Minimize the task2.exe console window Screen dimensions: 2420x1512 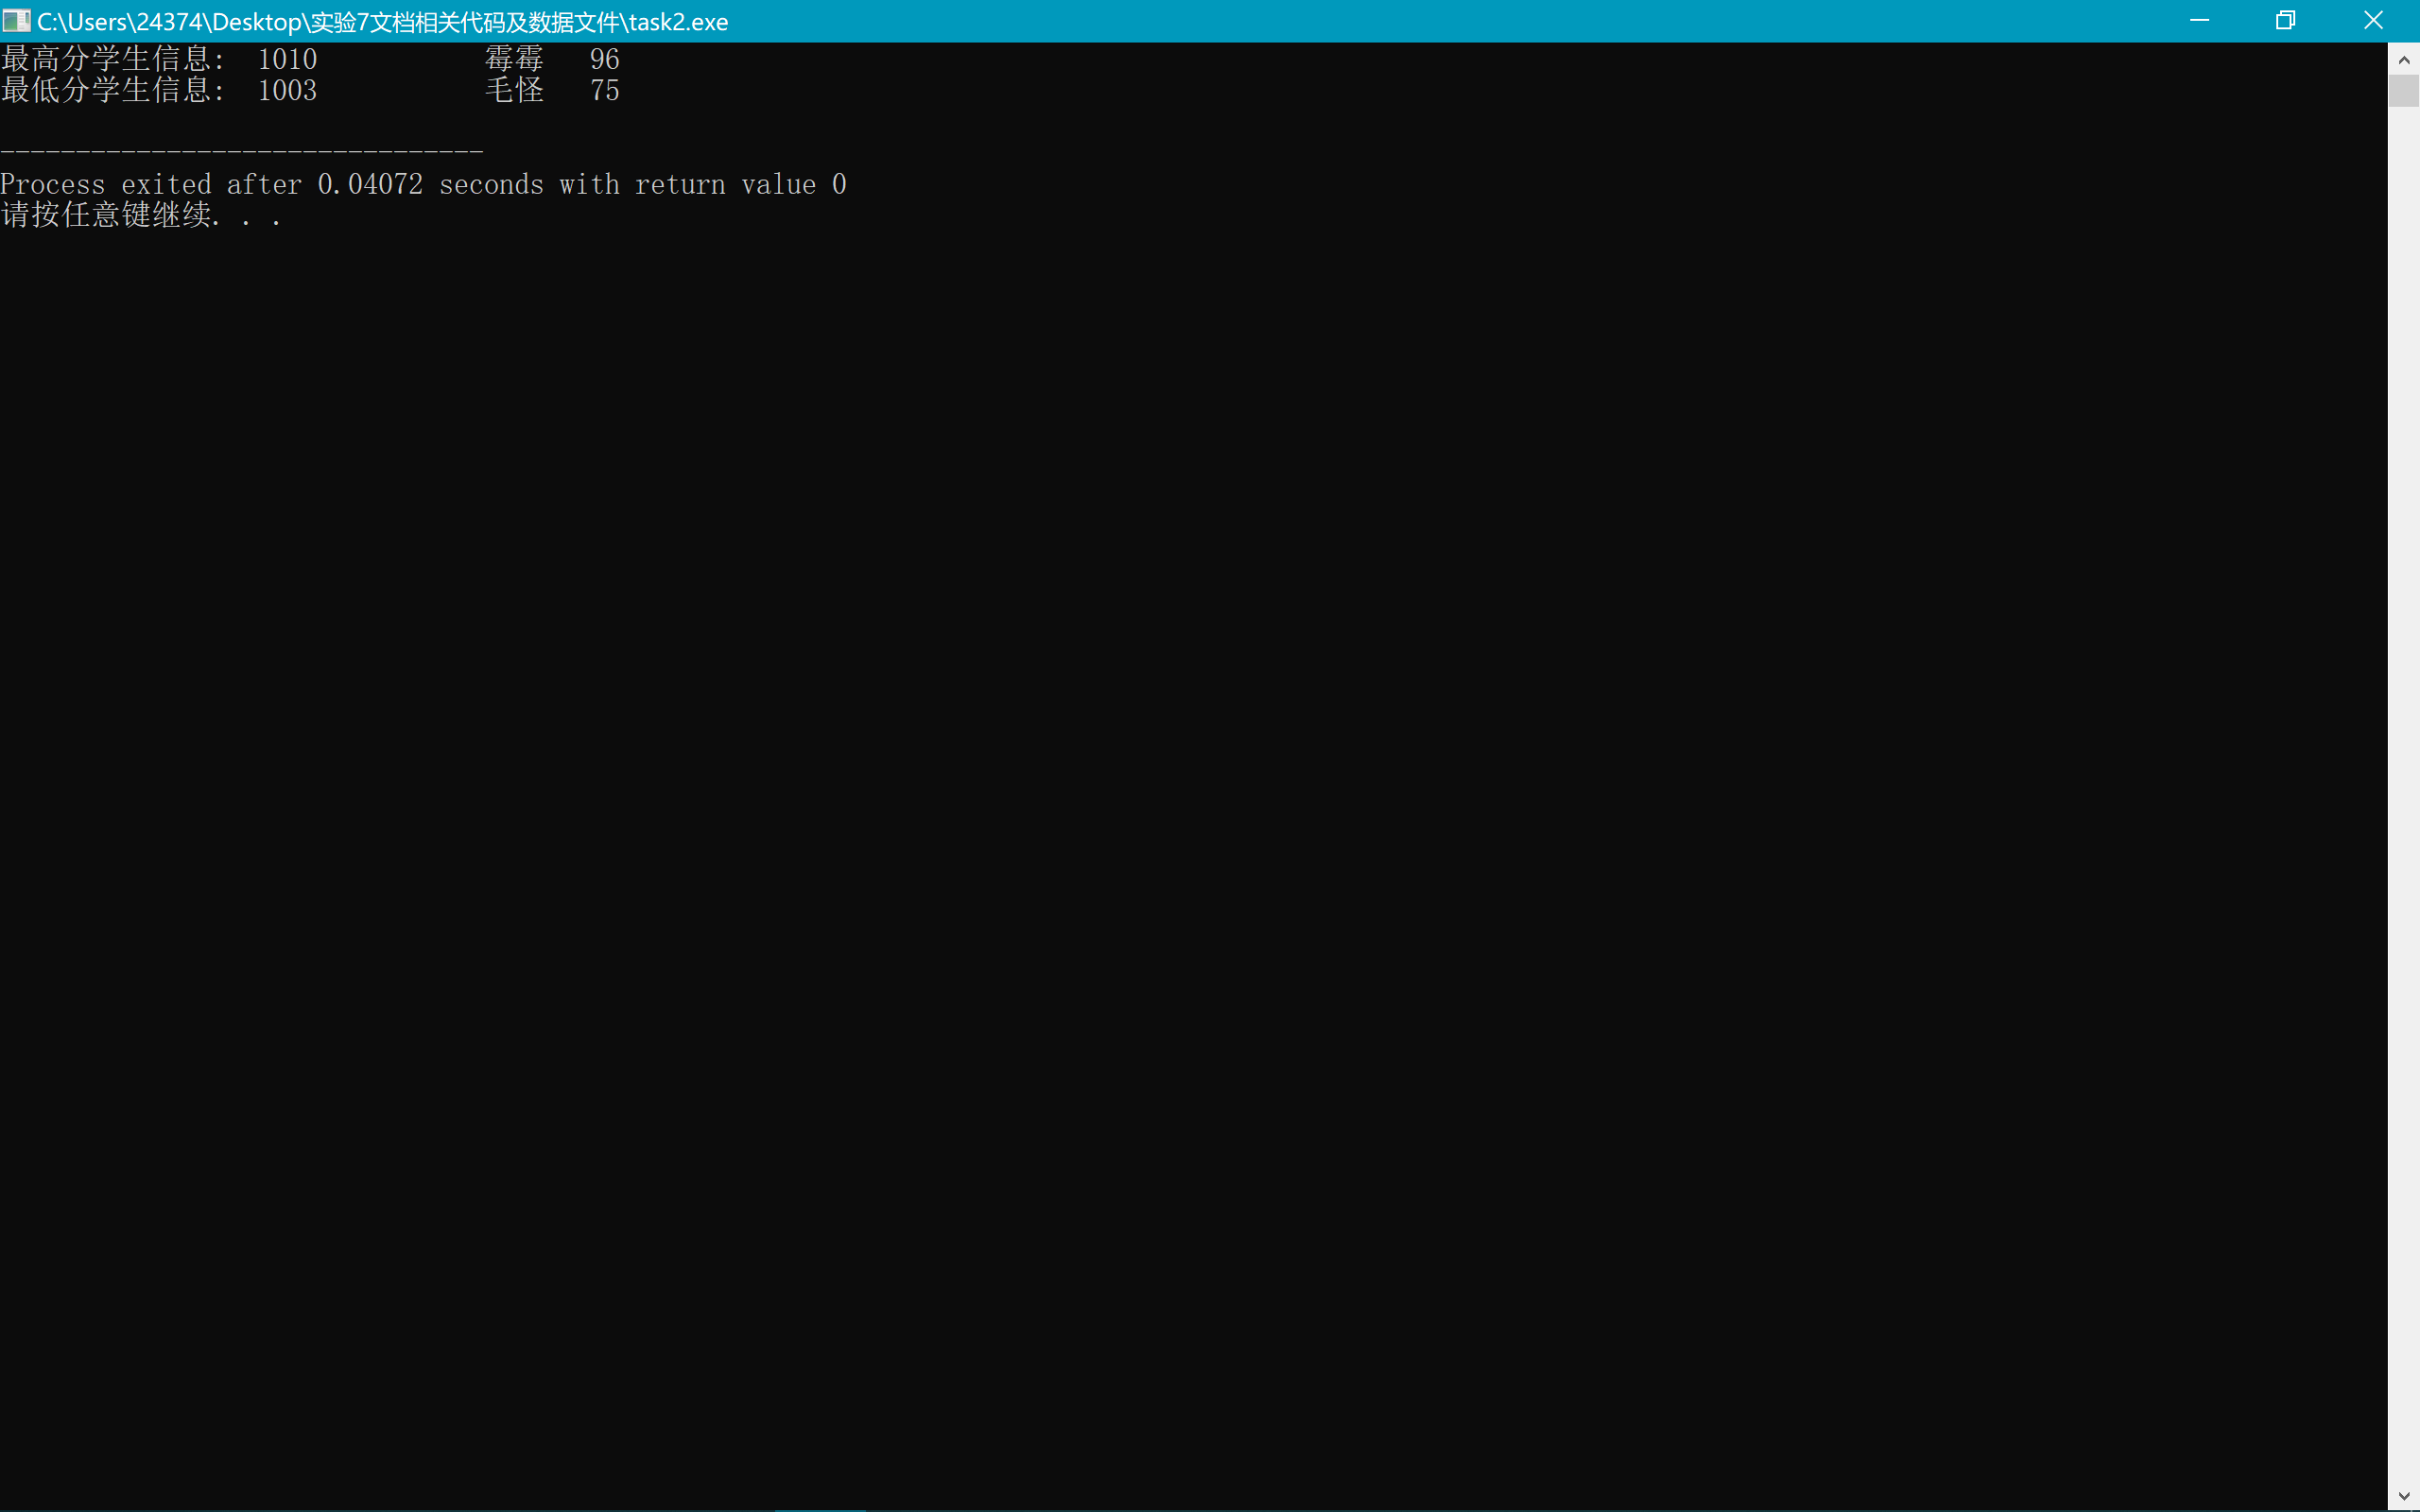[2199, 21]
